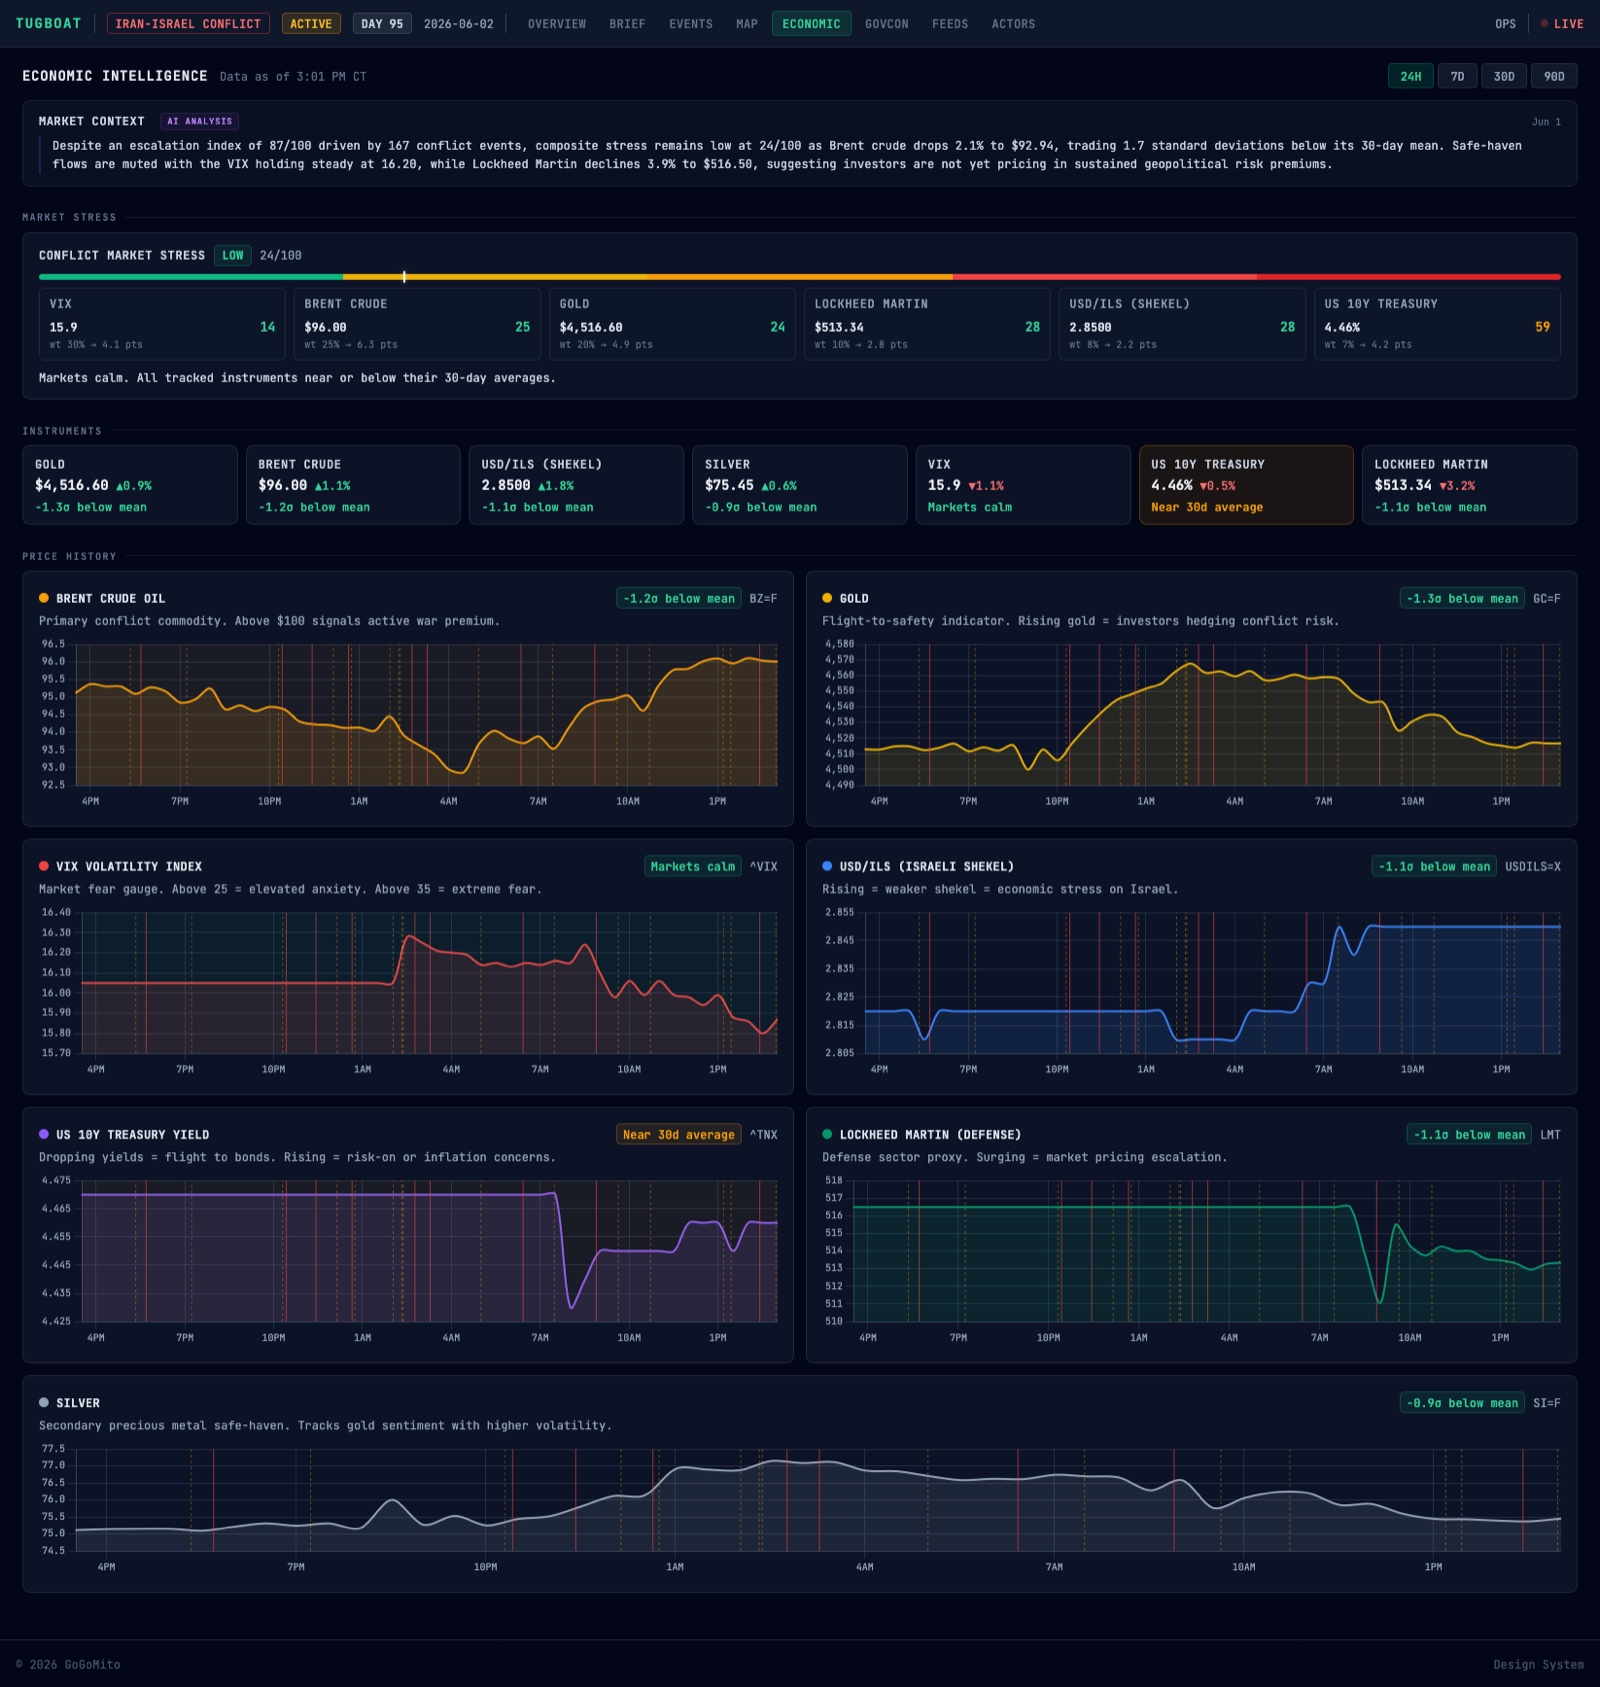Viewport: 1600px width, 1687px height.
Task: Switch to the BRIEF tab
Action: point(627,23)
